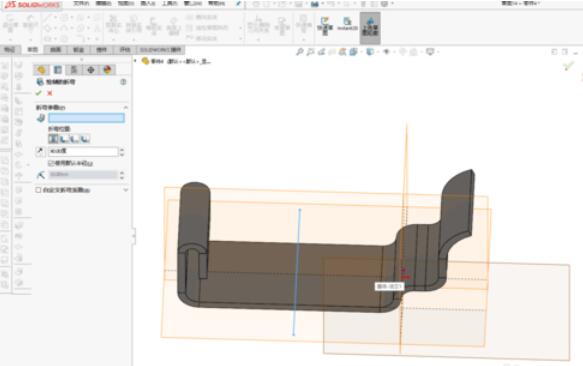Switch to the 焊件 ribbon tab
The height and width of the screenshot is (366, 583).
102,49
